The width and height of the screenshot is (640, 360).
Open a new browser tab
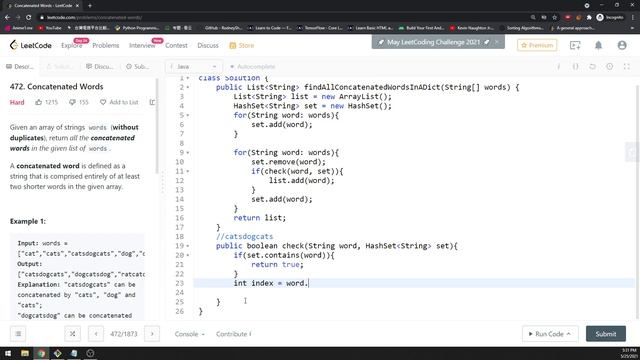click(x=90, y=6)
